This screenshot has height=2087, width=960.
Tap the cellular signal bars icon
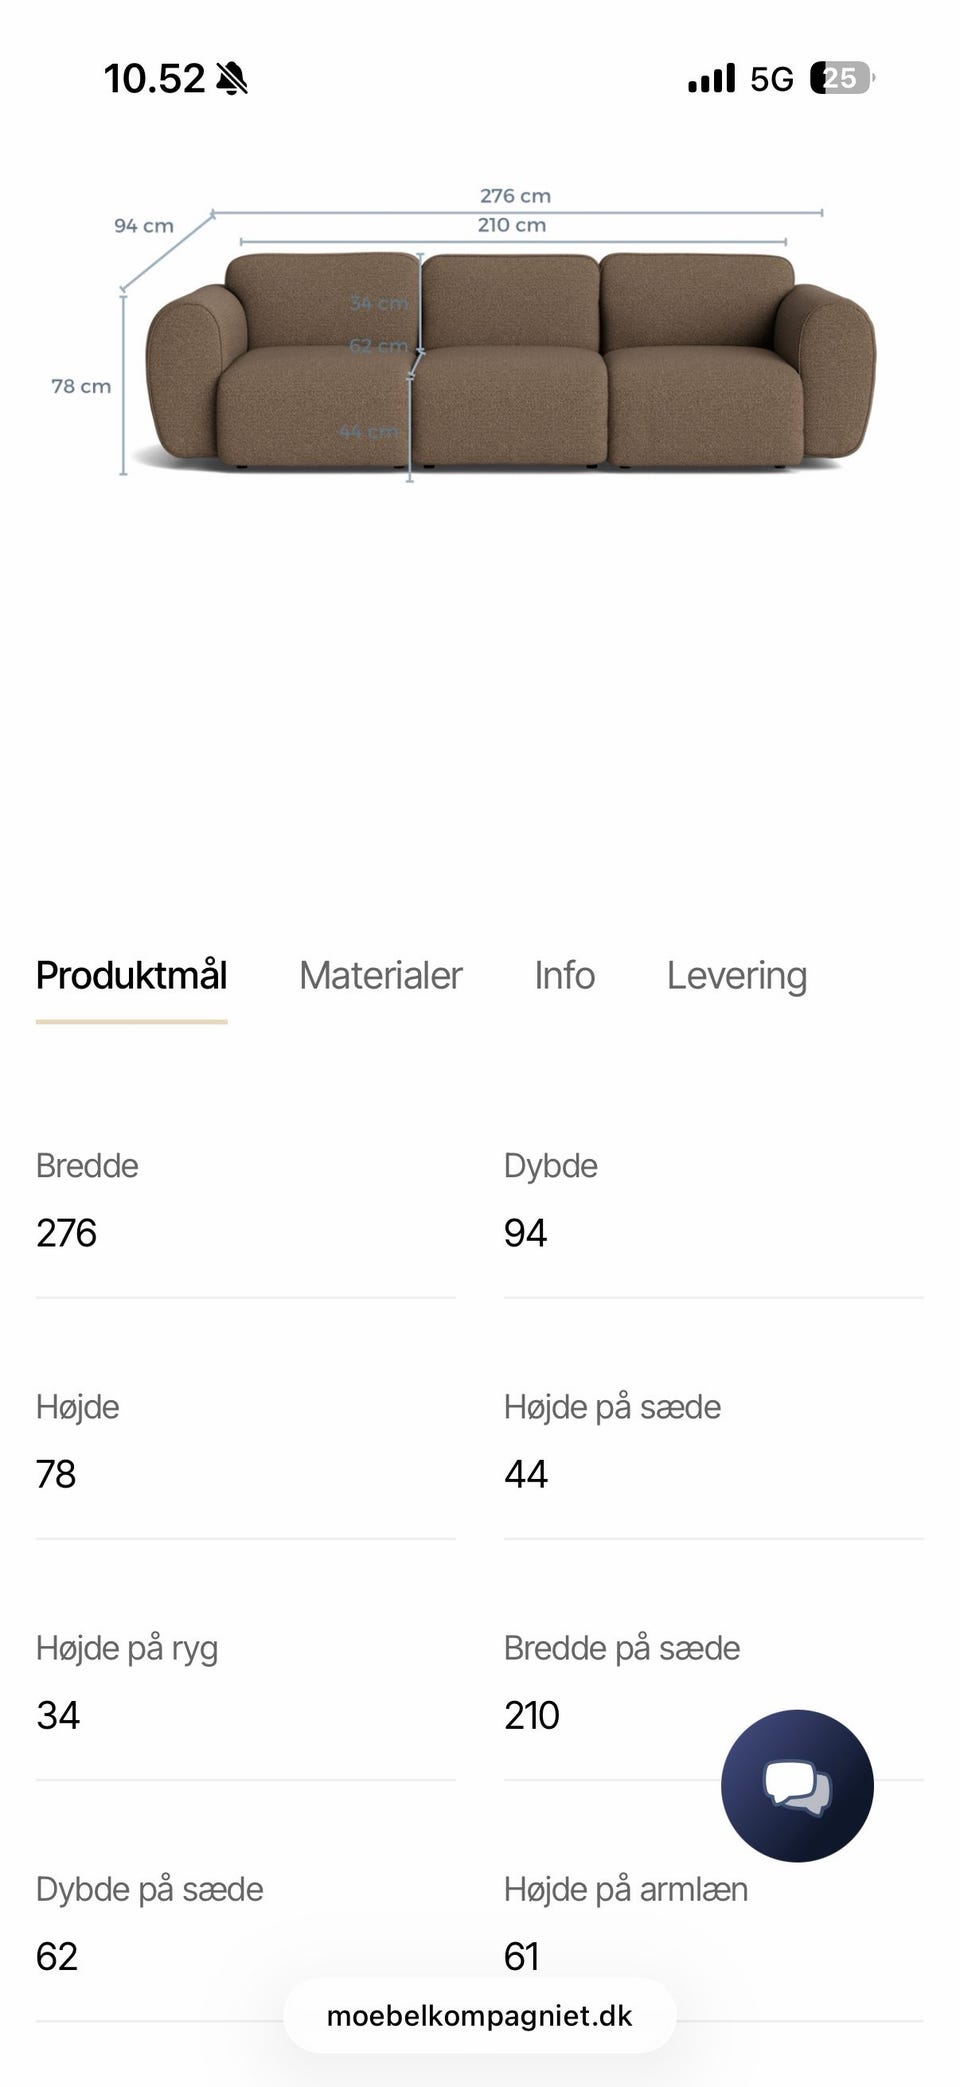[711, 78]
